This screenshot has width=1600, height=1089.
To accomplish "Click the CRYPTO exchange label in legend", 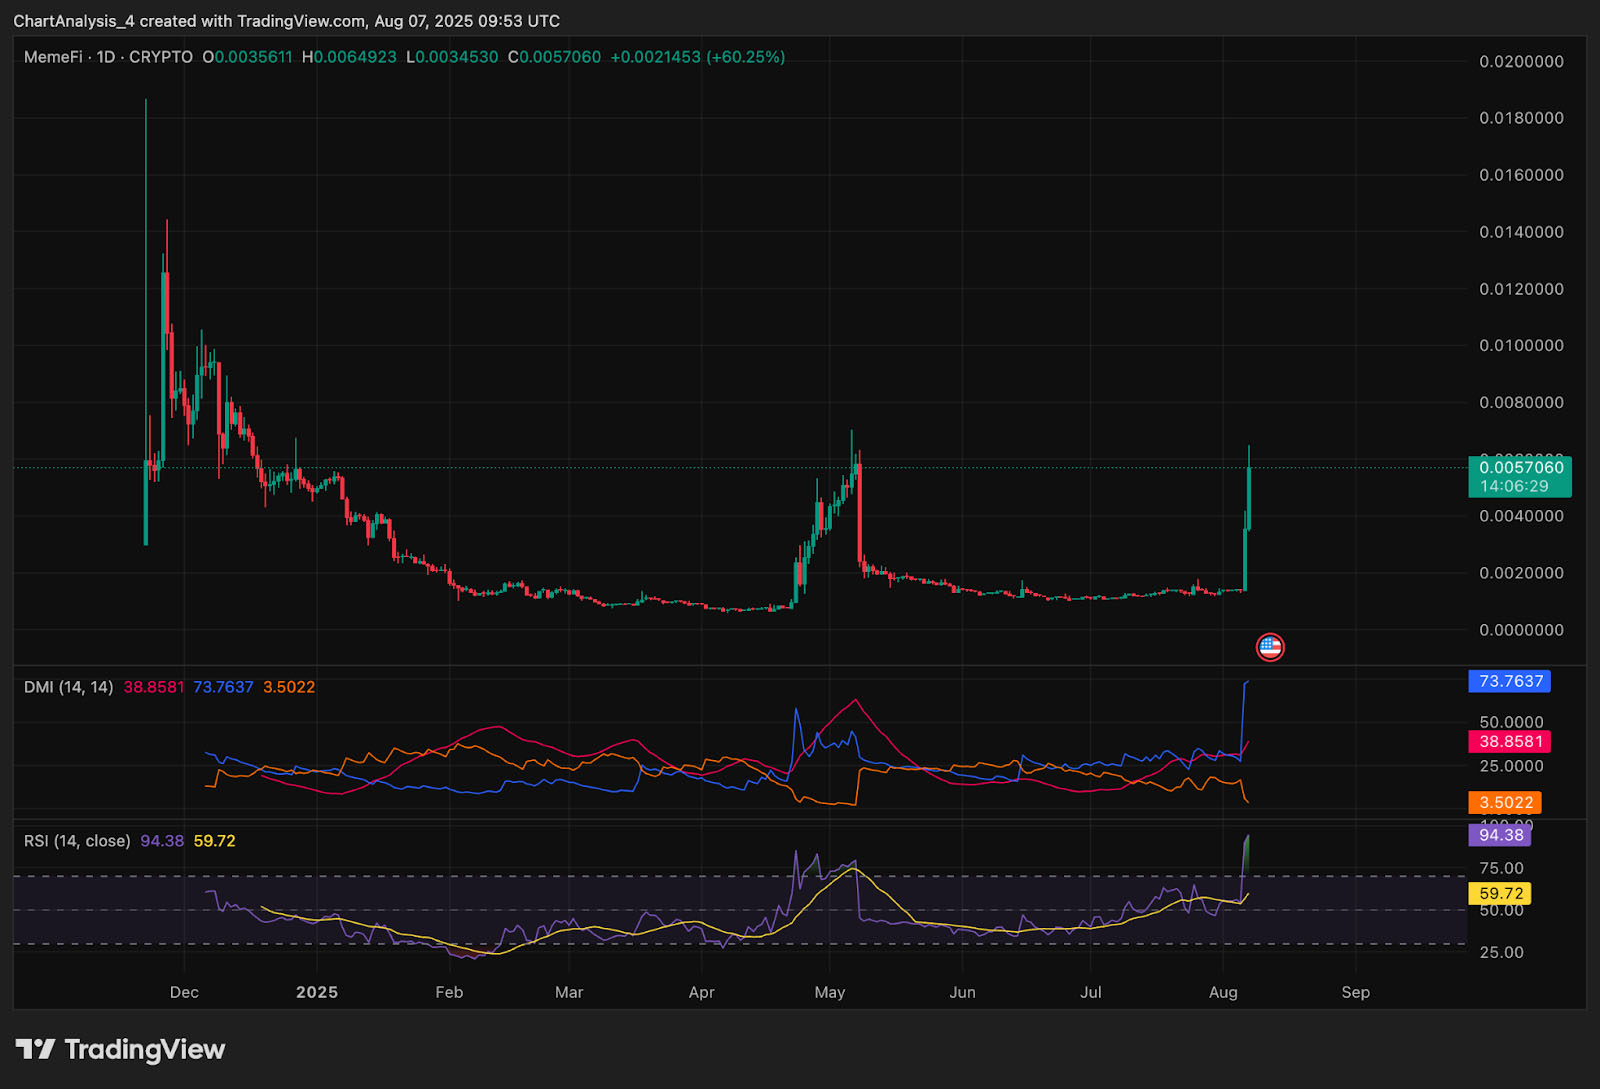I will tap(161, 57).
